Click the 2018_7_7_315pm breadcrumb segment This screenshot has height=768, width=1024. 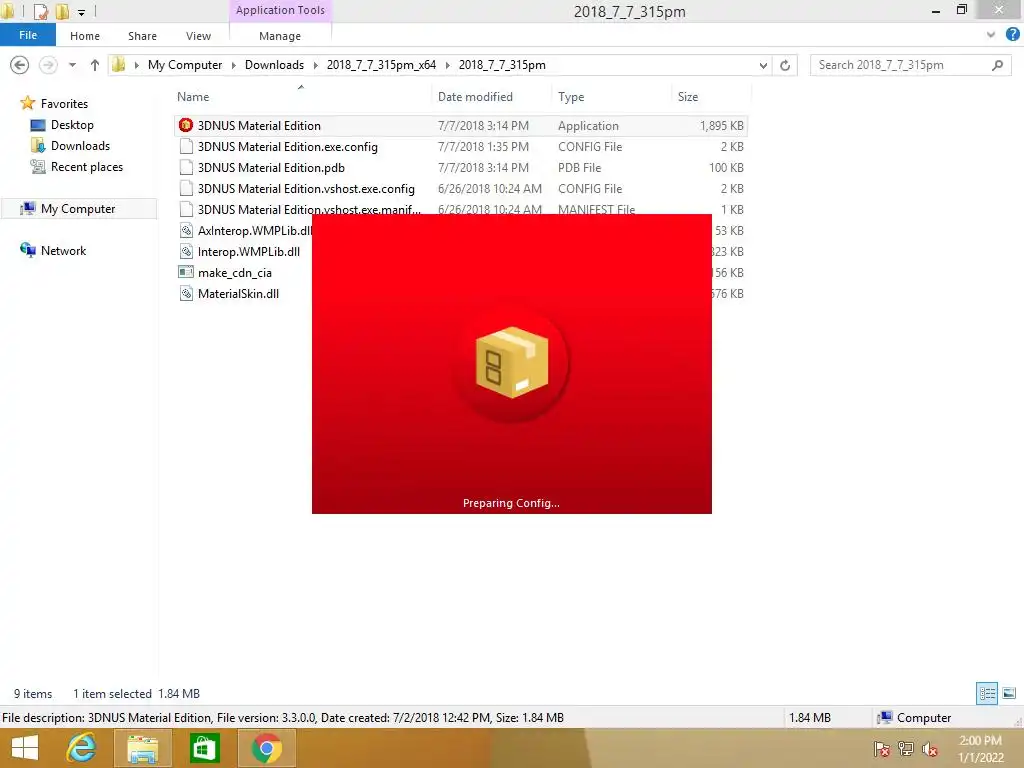coord(502,65)
